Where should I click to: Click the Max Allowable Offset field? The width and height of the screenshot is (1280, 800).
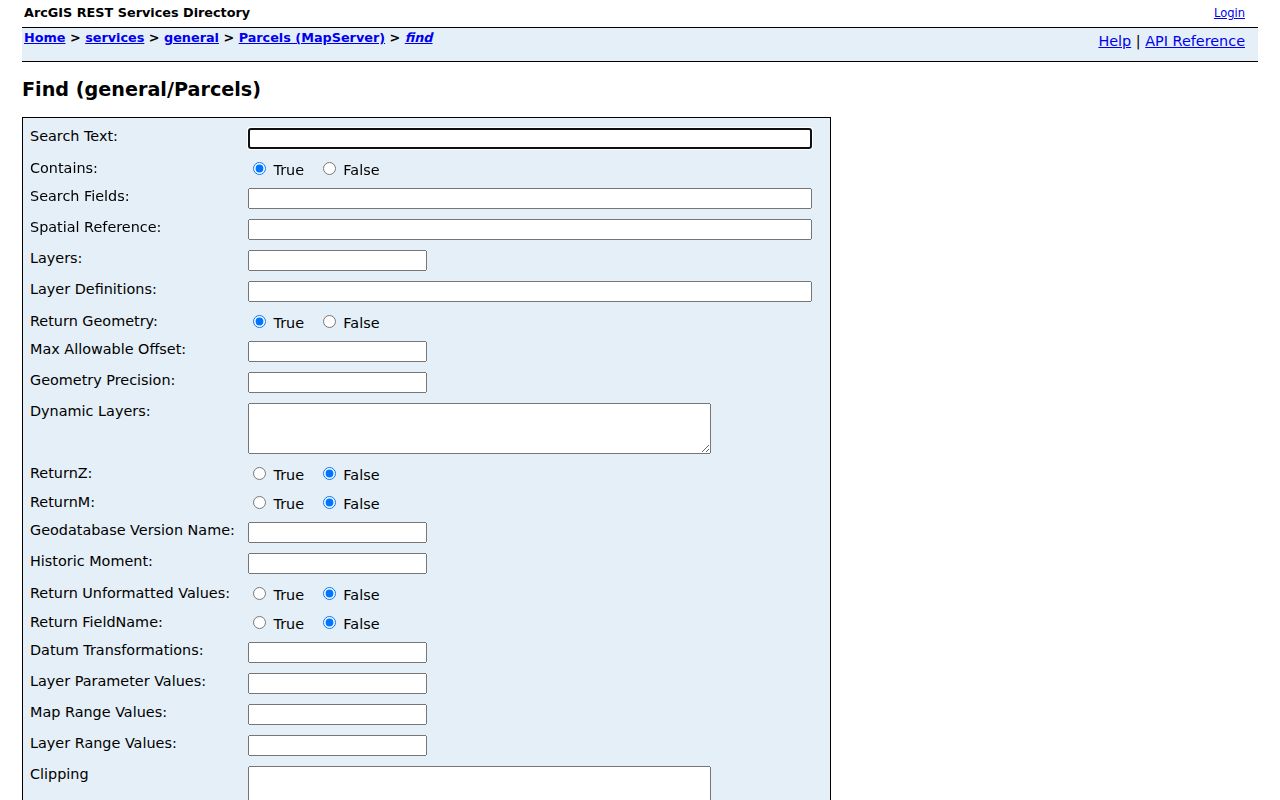[337, 352]
